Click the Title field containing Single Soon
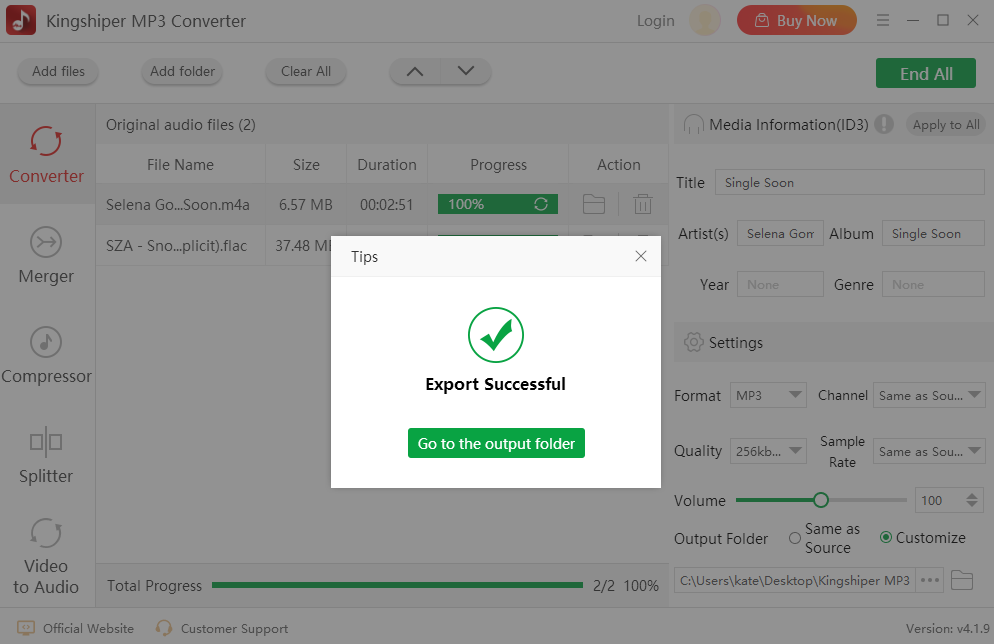 (x=849, y=182)
